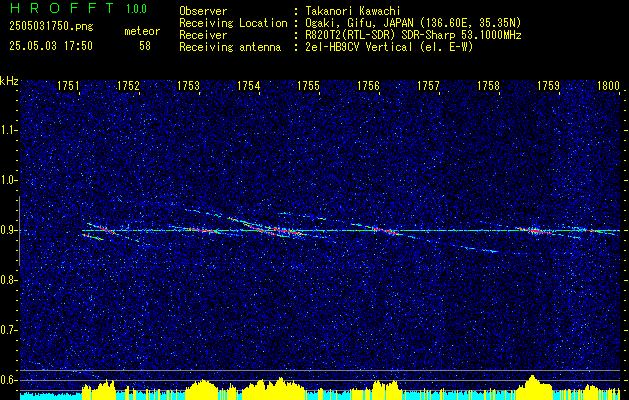Image resolution: width=629 pixels, height=400 pixels.
Task: Click the R820T2(RTL-SDR) SDR-Sharp 53.1000MHz text
Action: [412, 35]
